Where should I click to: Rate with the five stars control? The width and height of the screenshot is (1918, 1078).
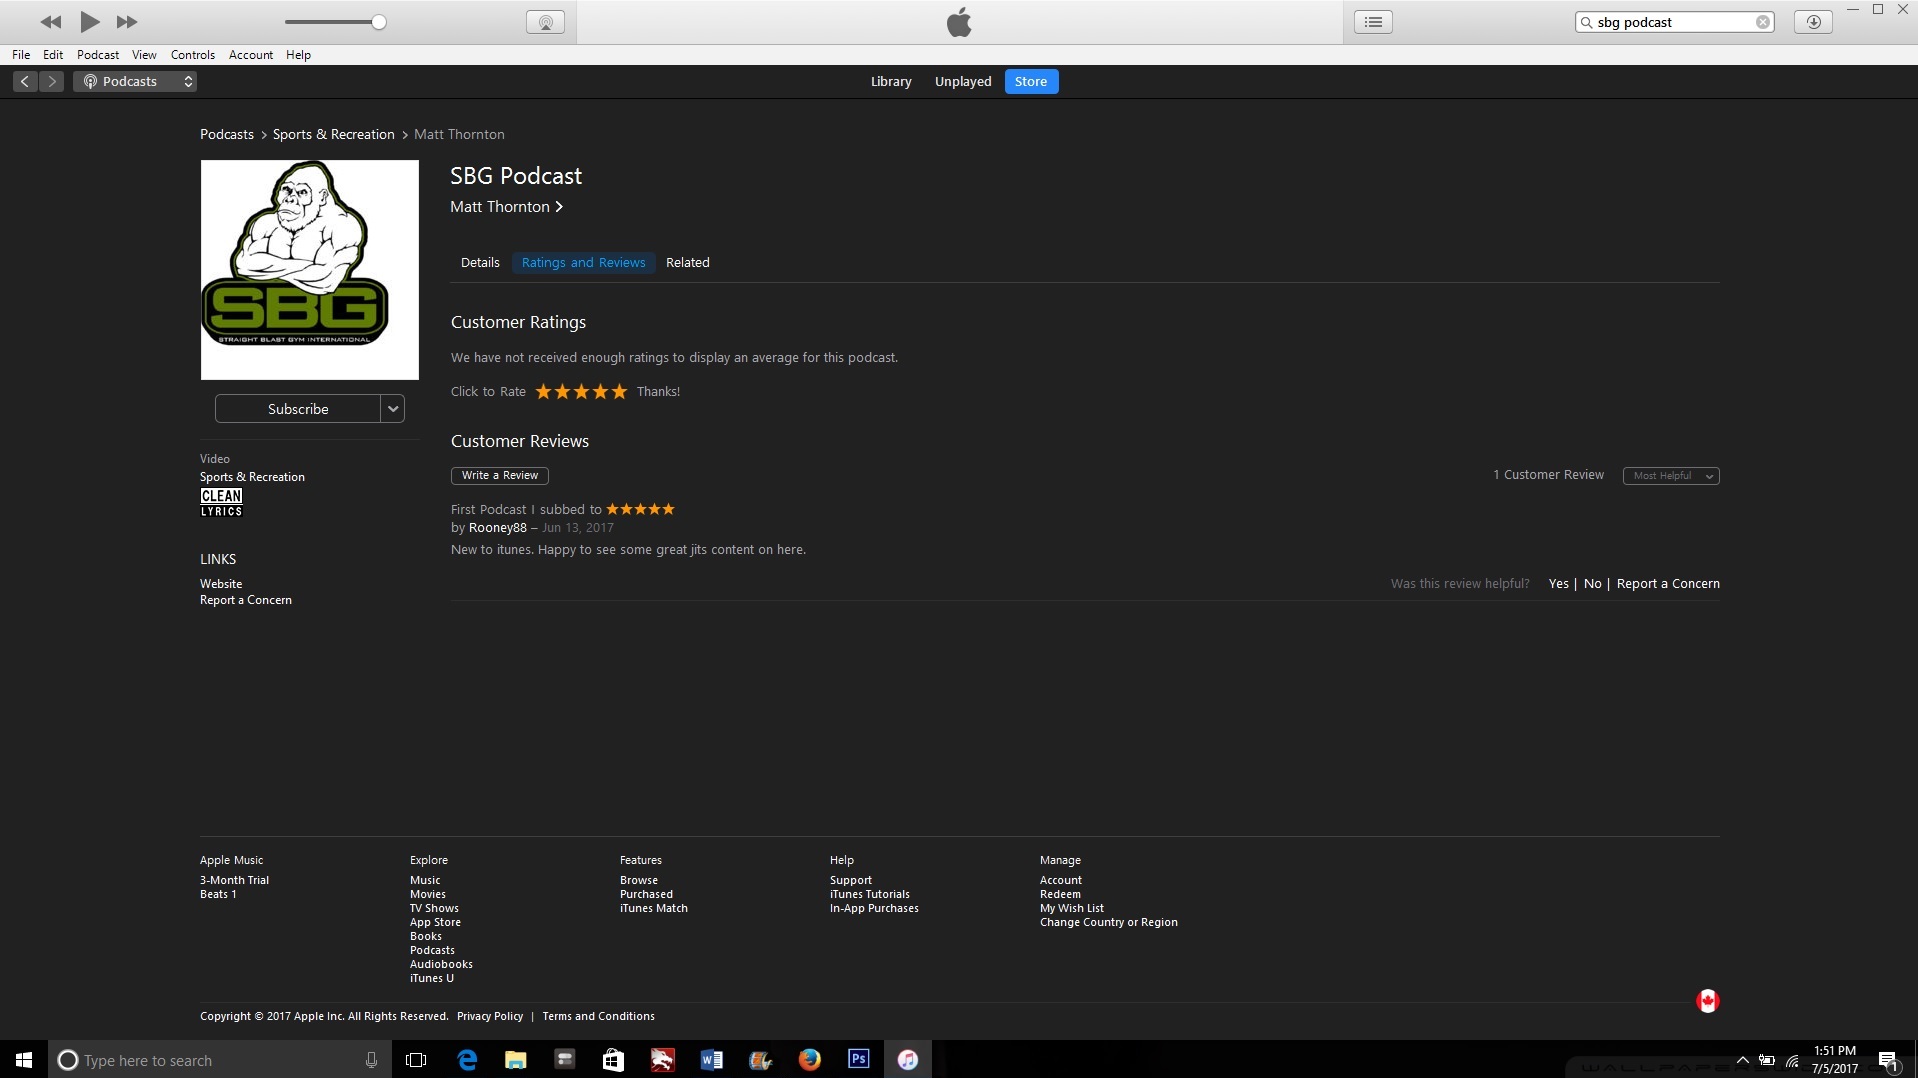581,391
